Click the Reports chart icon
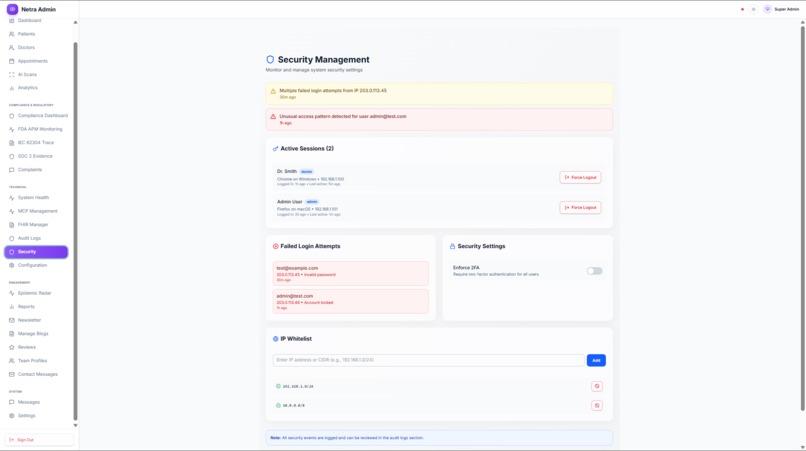 pos(11,306)
